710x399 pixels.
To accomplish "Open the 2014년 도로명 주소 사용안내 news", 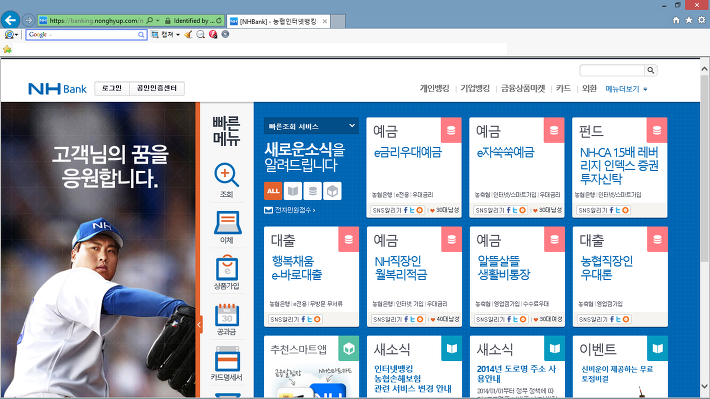I will [x=516, y=374].
